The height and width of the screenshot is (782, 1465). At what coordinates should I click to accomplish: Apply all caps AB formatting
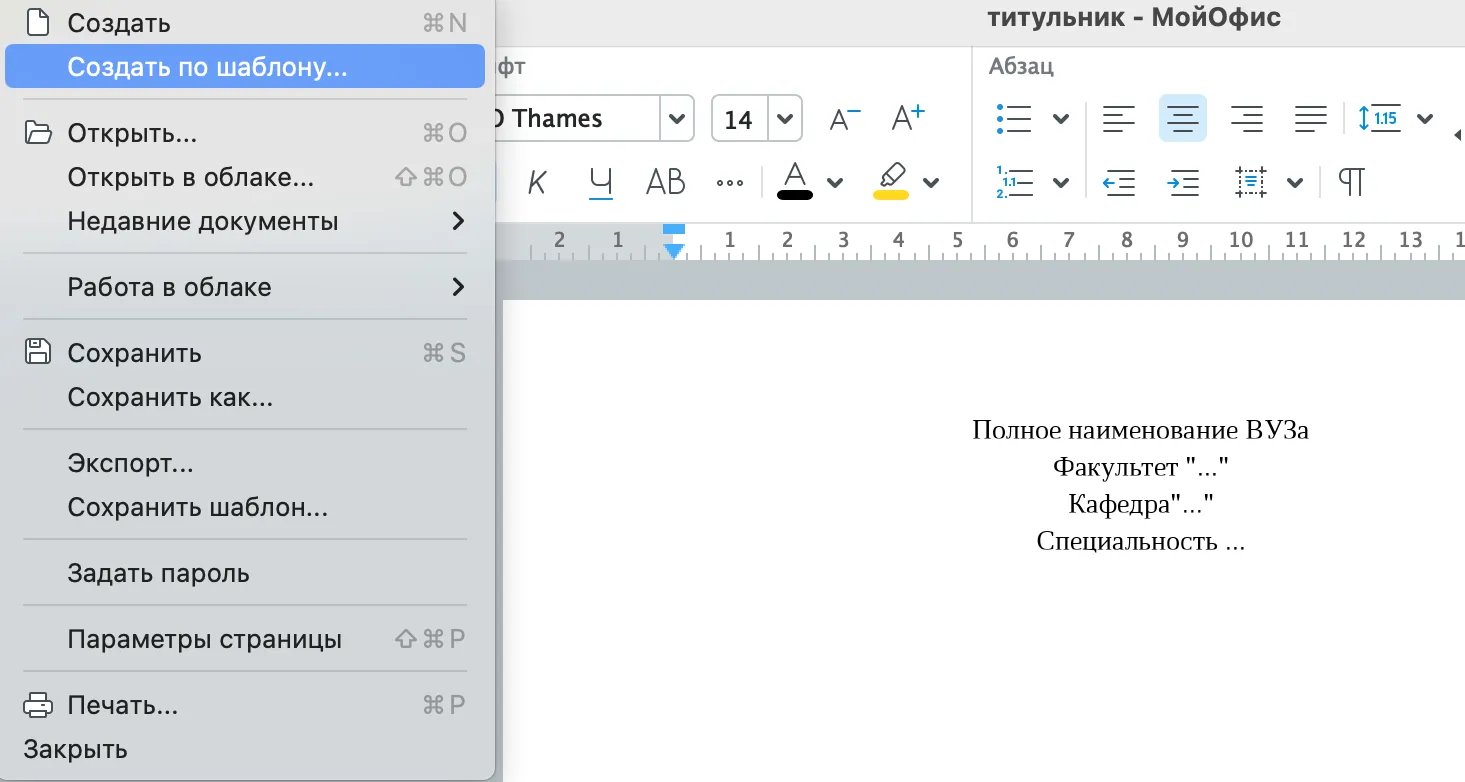pos(666,182)
